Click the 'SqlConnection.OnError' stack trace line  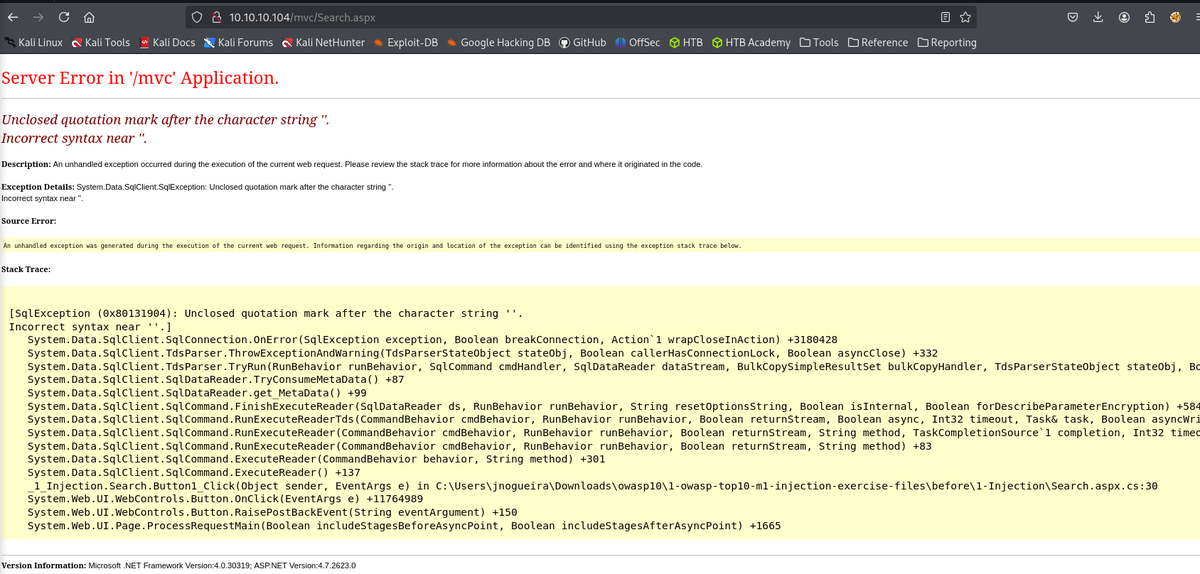pyautogui.click(x=433, y=340)
